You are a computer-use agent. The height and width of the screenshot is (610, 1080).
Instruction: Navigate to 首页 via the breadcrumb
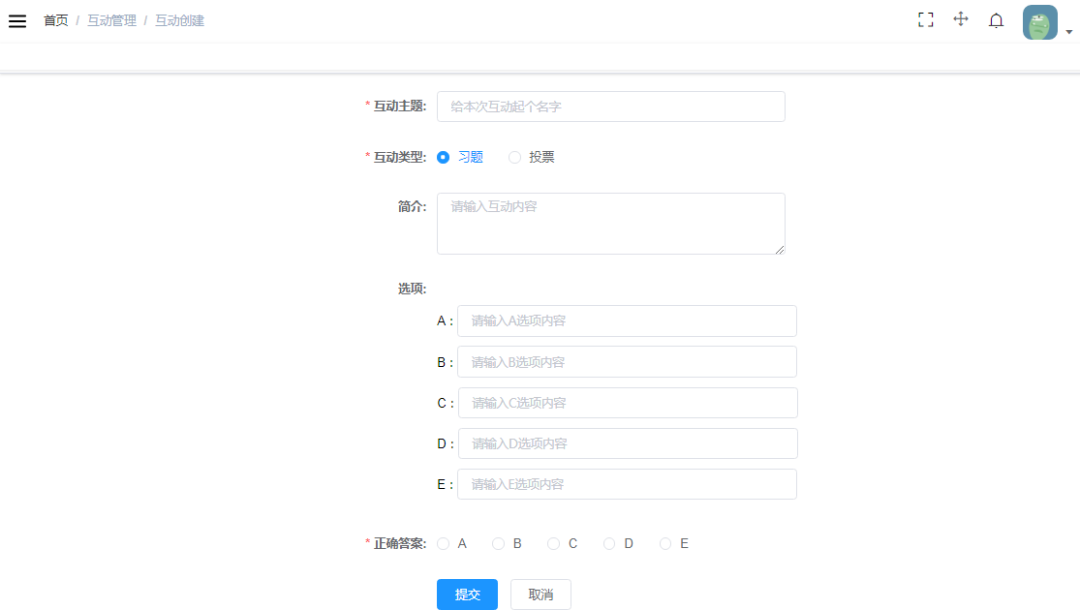pos(55,19)
